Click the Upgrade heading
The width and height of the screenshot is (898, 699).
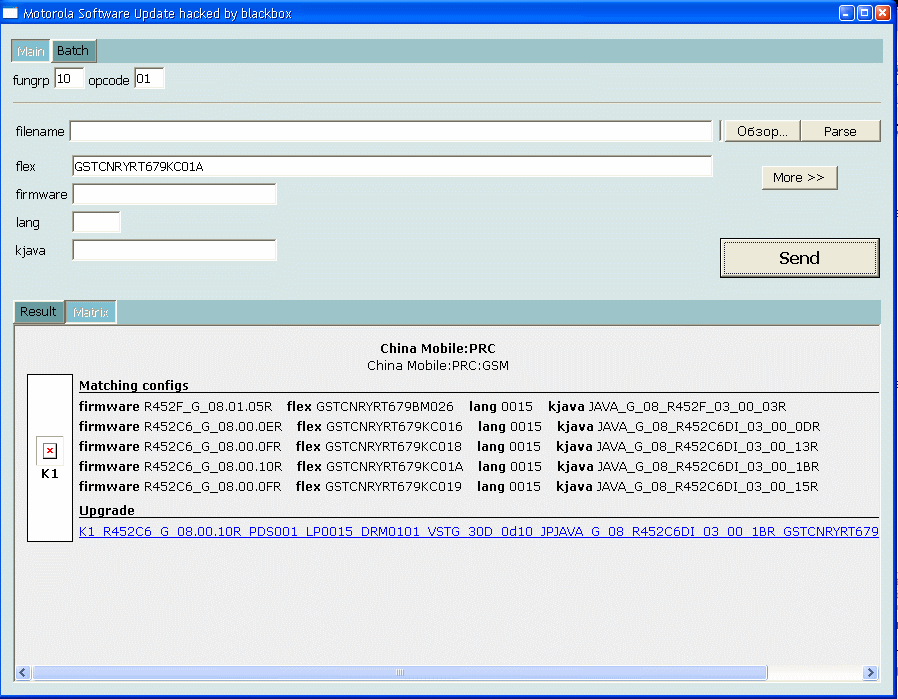pos(107,510)
